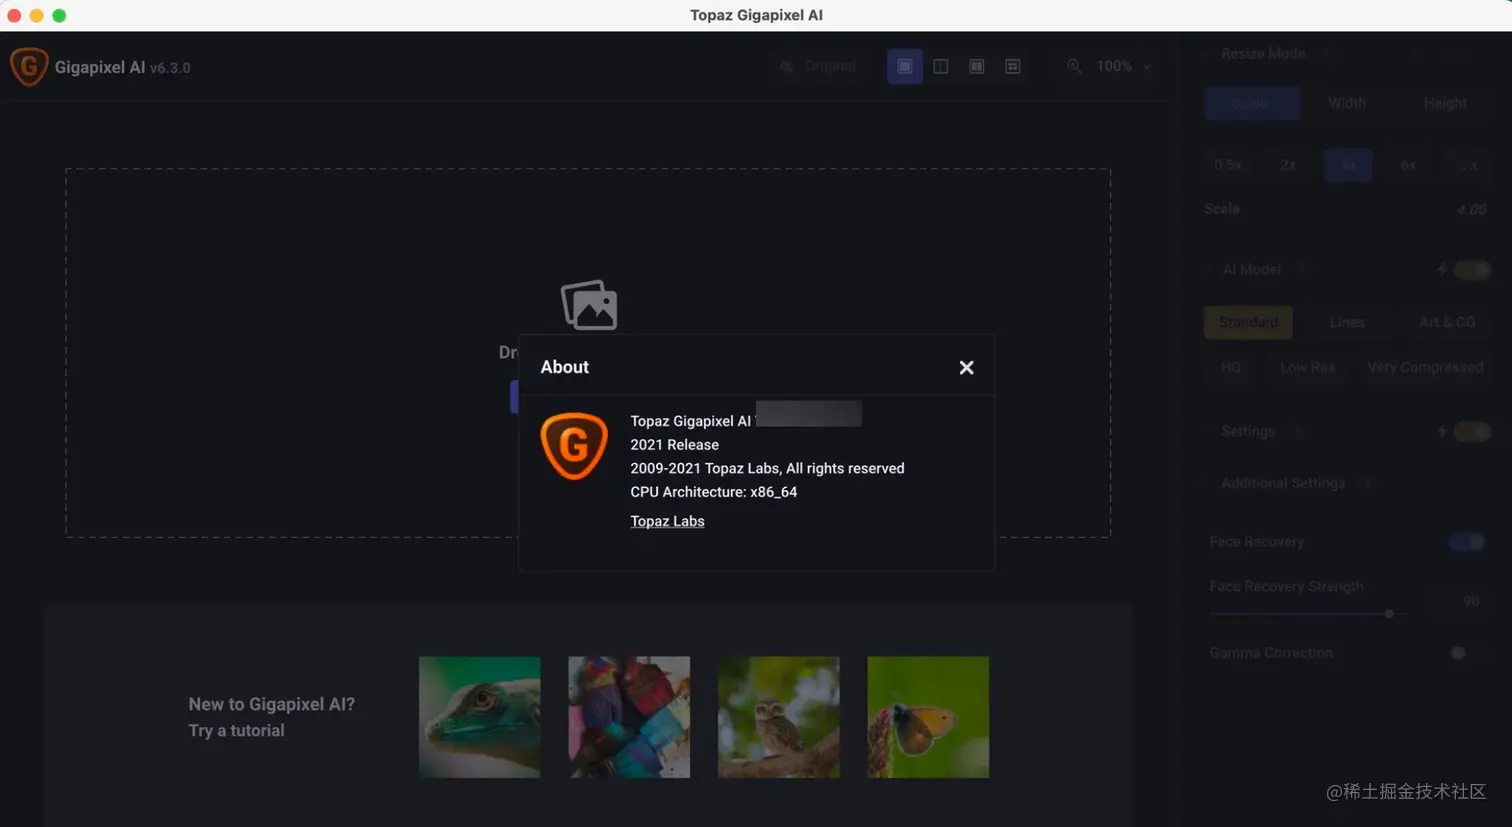This screenshot has height=827, width=1512.
Task: Click the Scale value field 4.00
Action: click(x=1471, y=210)
